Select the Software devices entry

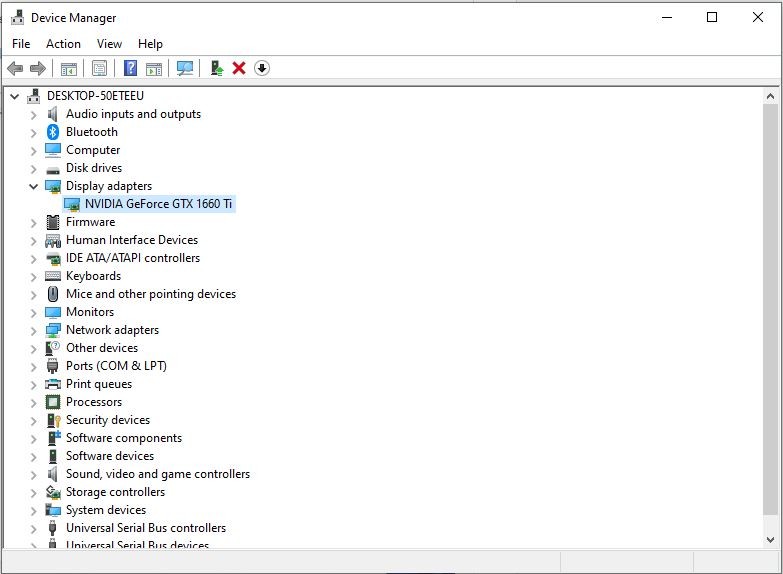coord(110,456)
